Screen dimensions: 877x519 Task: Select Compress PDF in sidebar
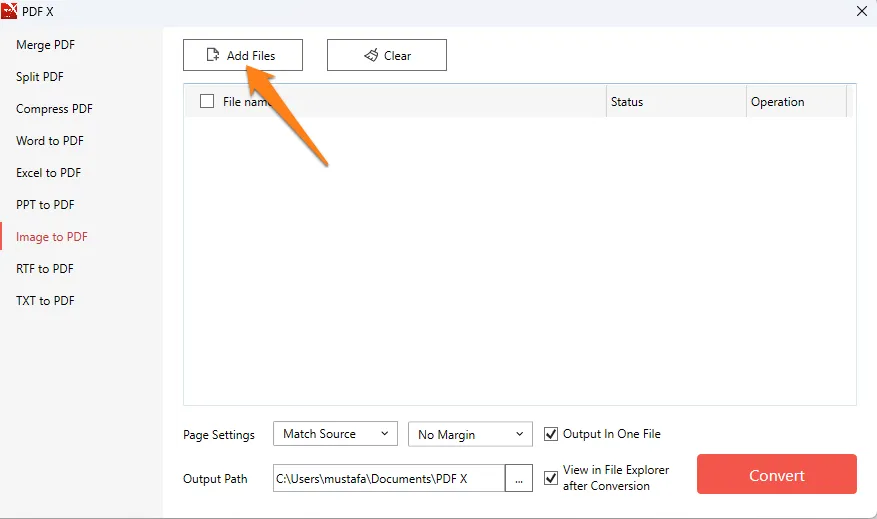(x=54, y=108)
